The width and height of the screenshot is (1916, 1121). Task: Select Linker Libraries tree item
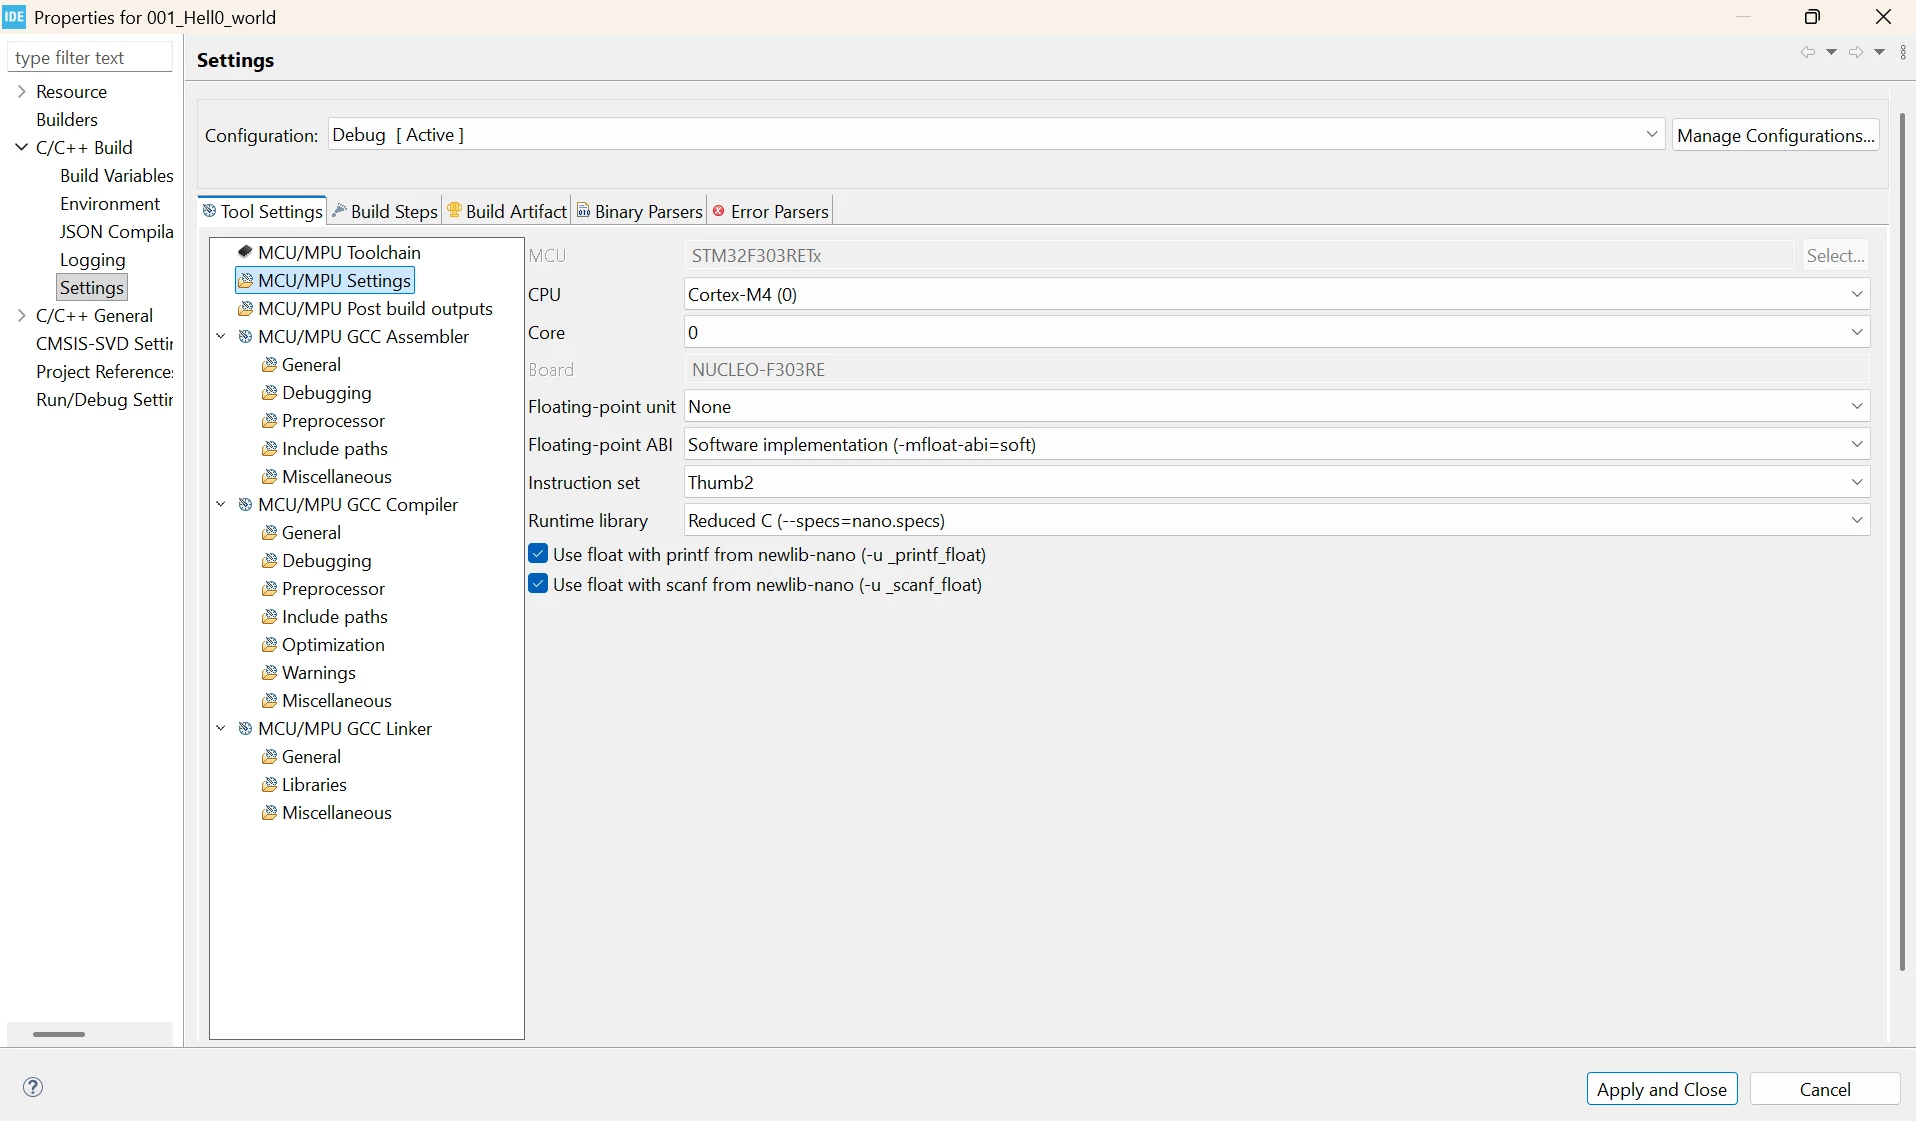[314, 784]
